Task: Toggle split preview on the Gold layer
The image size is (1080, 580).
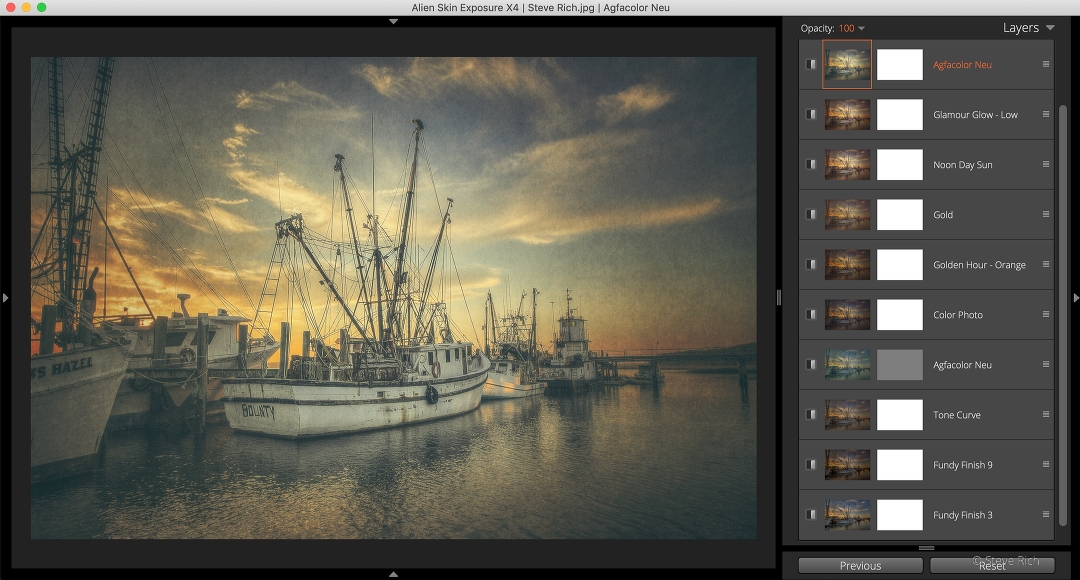Action: (x=810, y=214)
